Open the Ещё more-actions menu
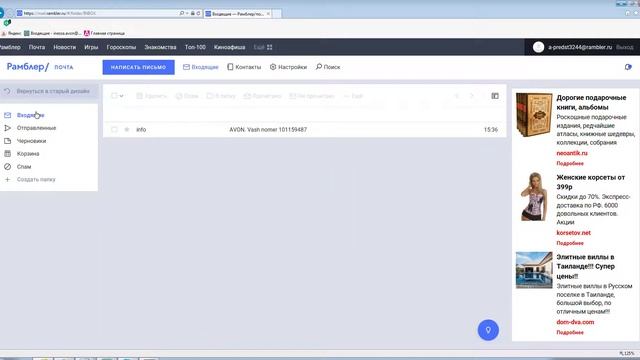 click(x=353, y=96)
